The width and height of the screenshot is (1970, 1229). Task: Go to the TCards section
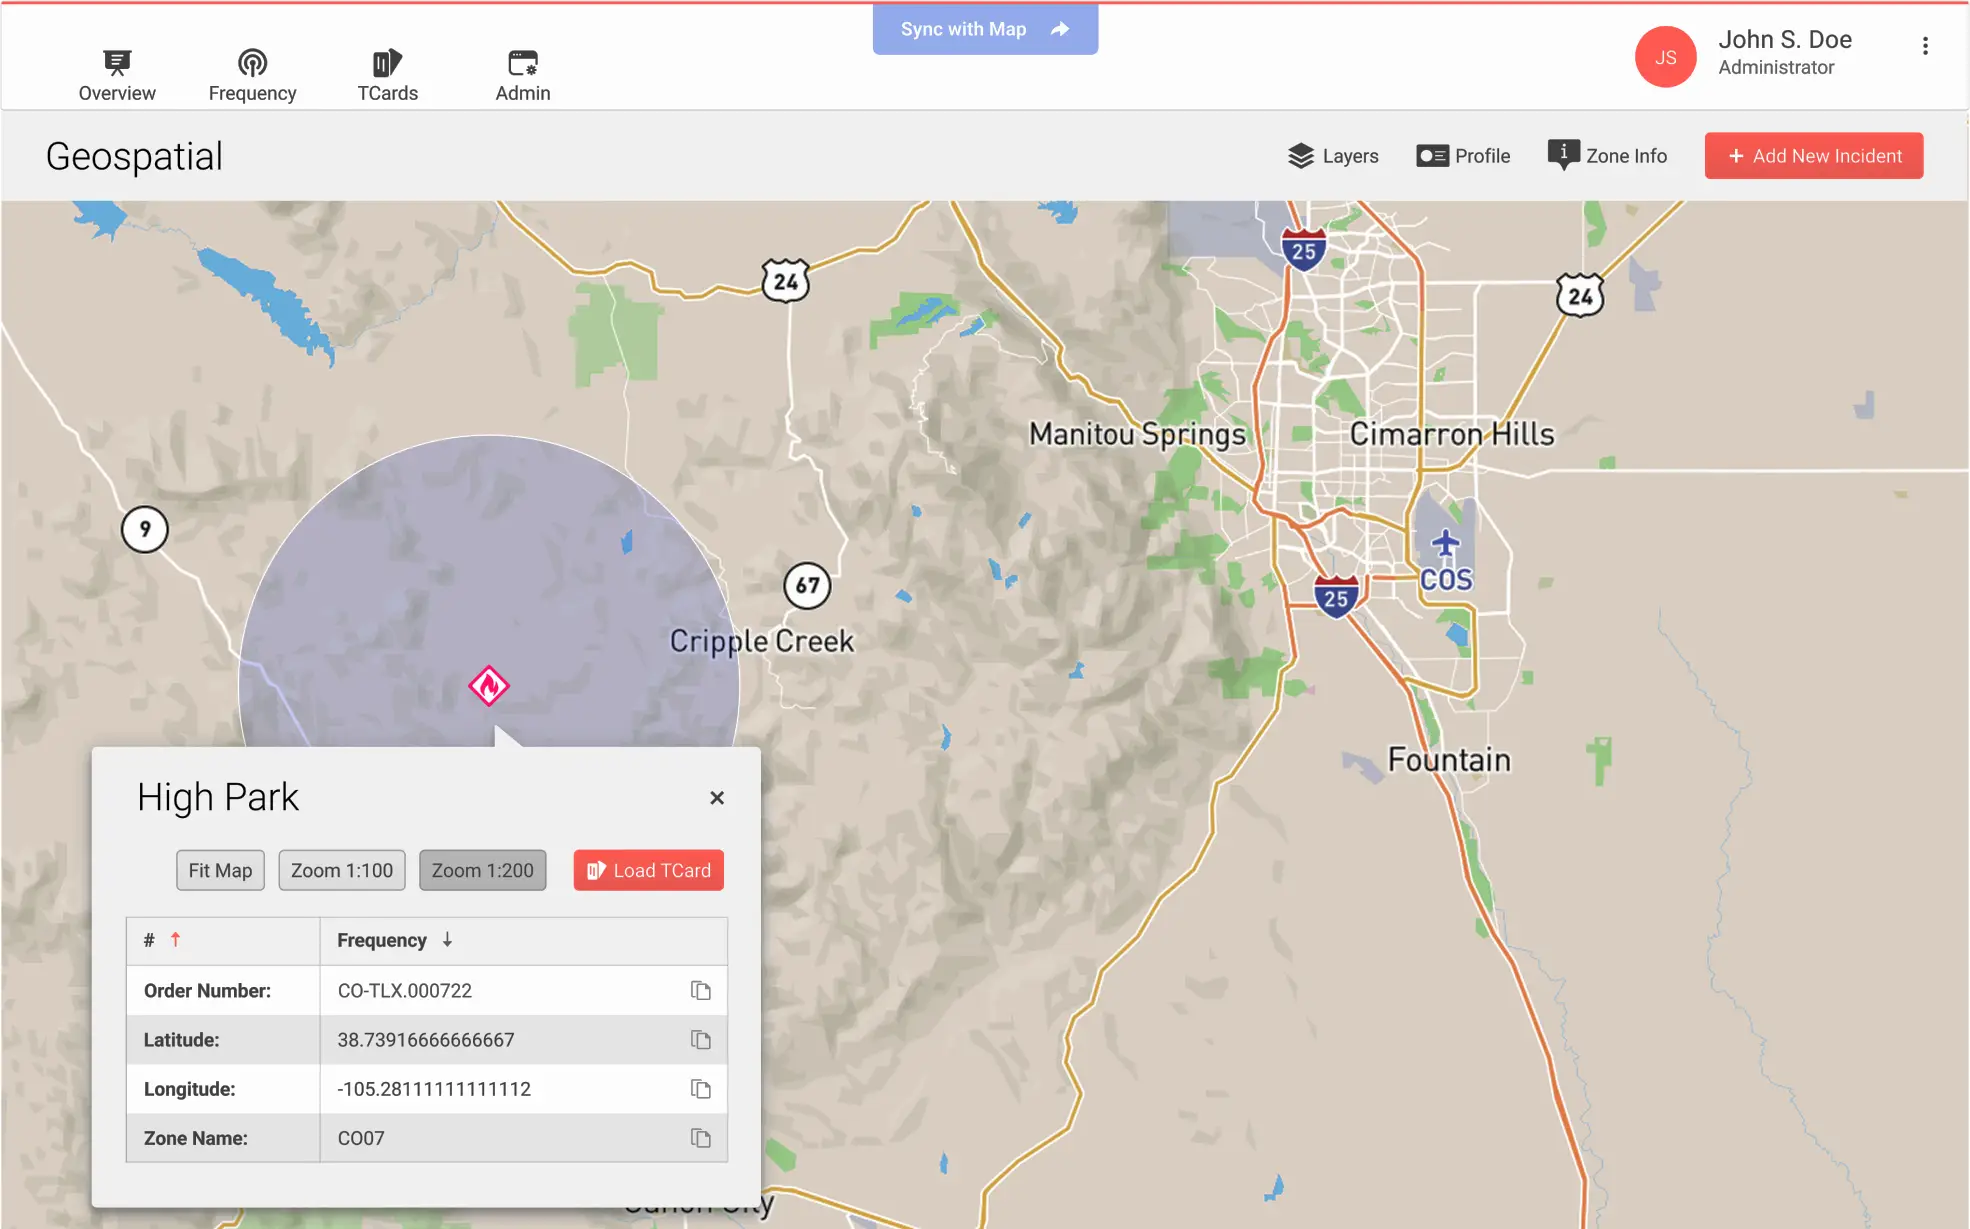coord(387,76)
